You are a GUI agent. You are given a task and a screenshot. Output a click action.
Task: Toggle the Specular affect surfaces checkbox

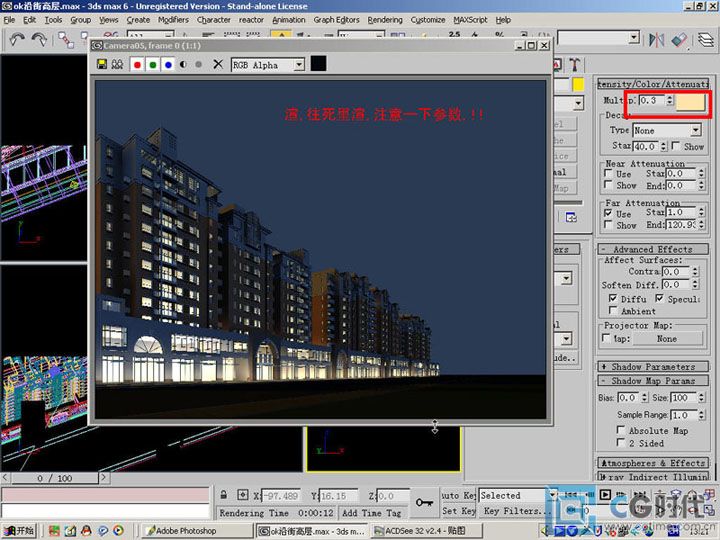click(659, 298)
